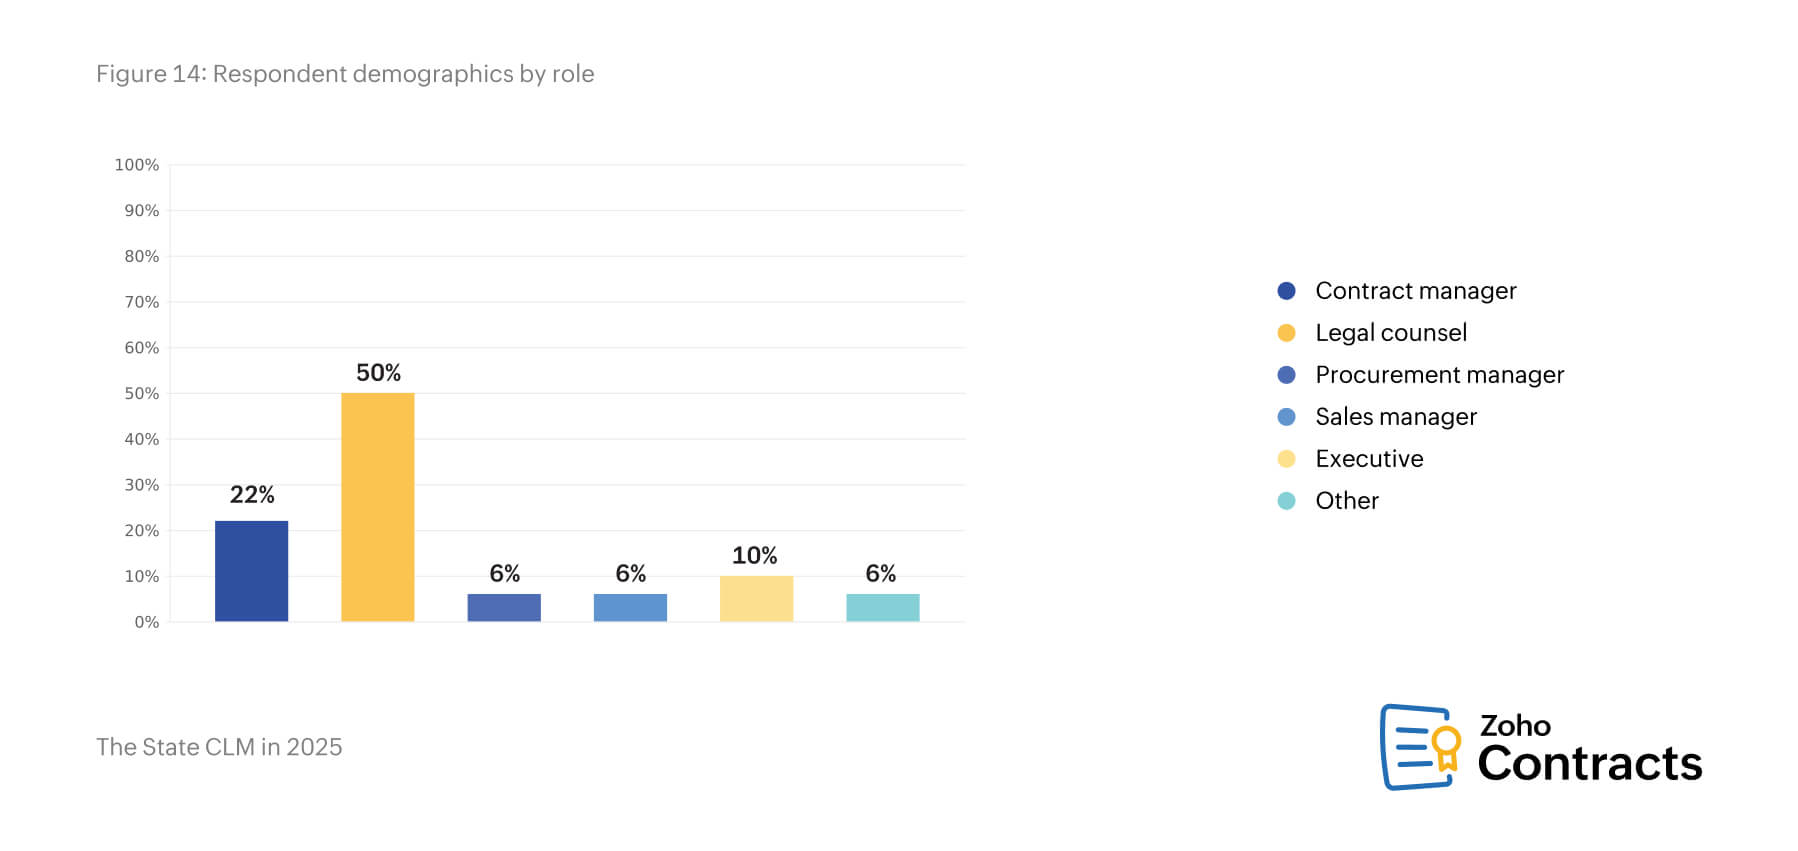Click the Figure 14 chart title

pyautogui.click(x=345, y=74)
